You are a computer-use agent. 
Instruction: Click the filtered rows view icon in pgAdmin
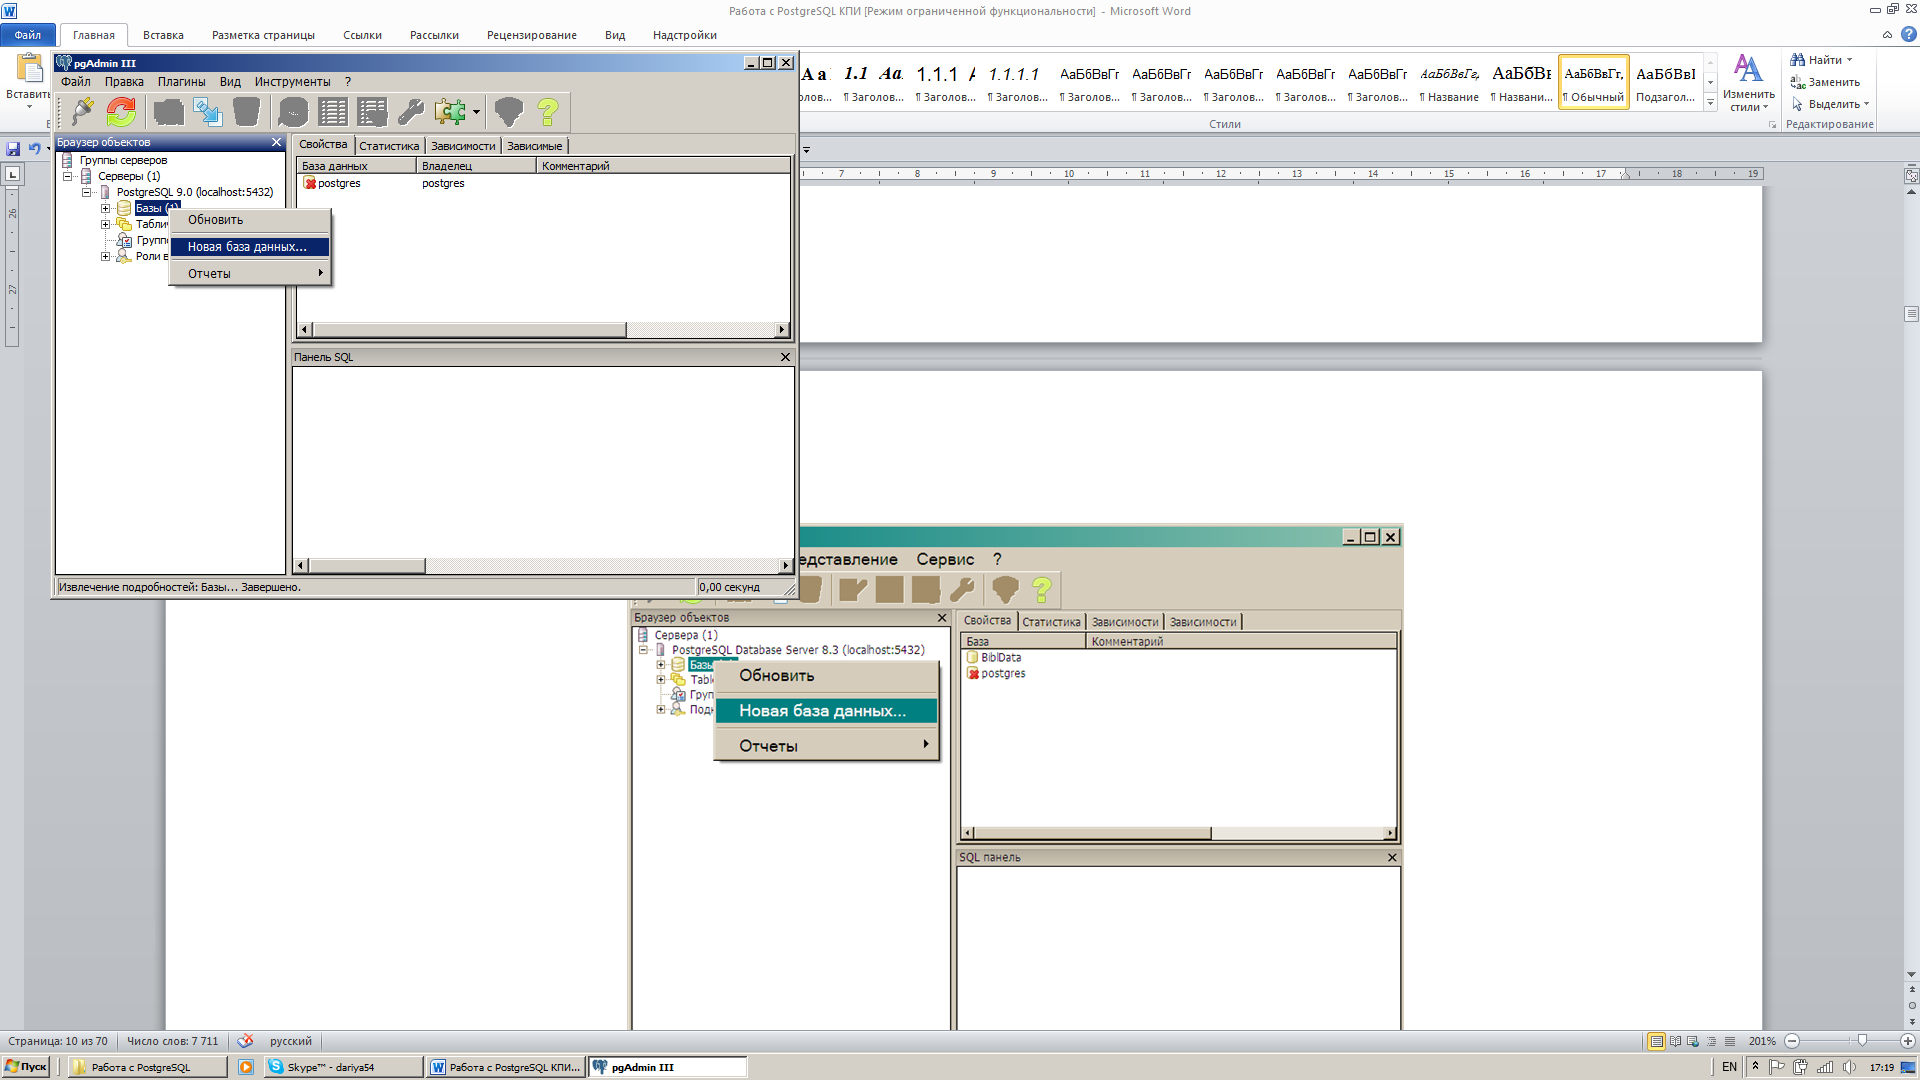(x=372, y=112)
